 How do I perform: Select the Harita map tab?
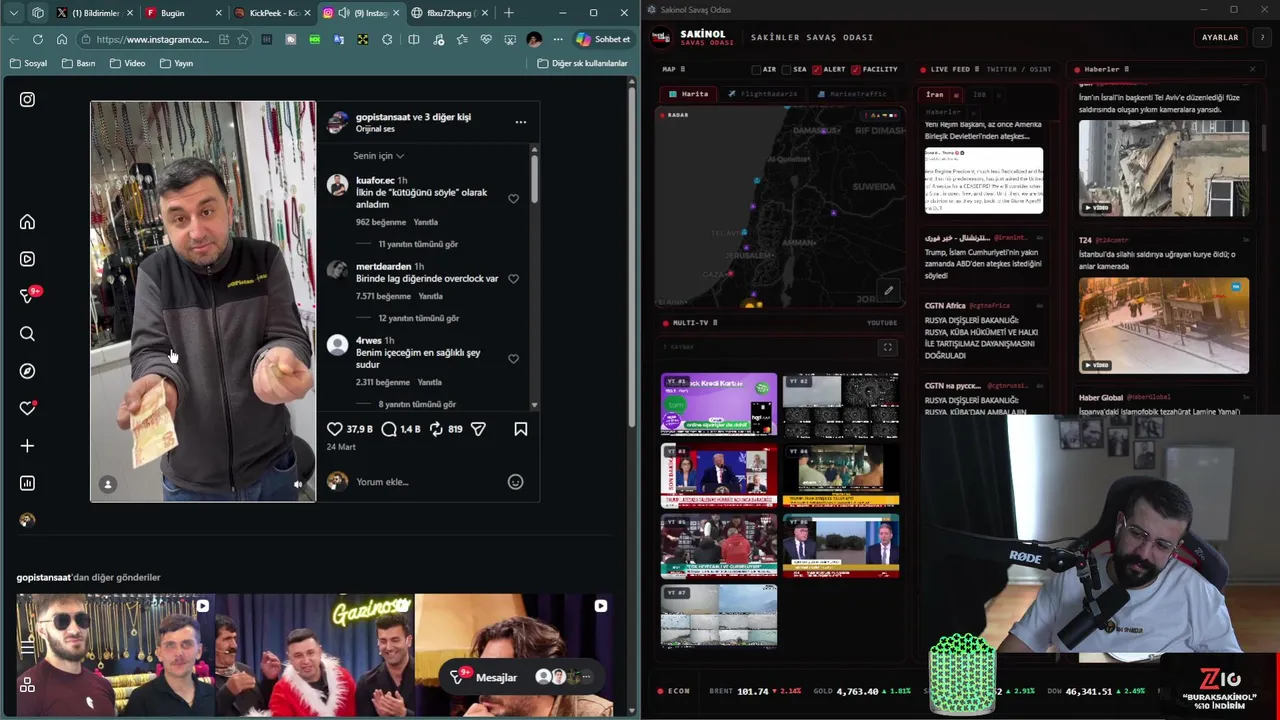[x=689, y=94]
